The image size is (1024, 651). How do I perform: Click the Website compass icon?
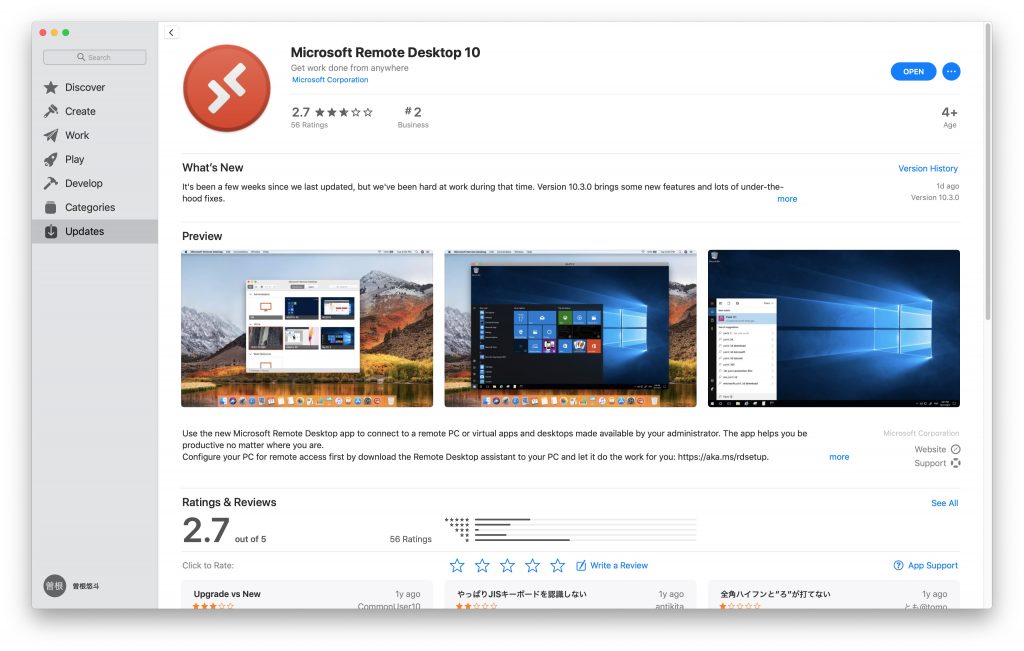pos(955,449)
